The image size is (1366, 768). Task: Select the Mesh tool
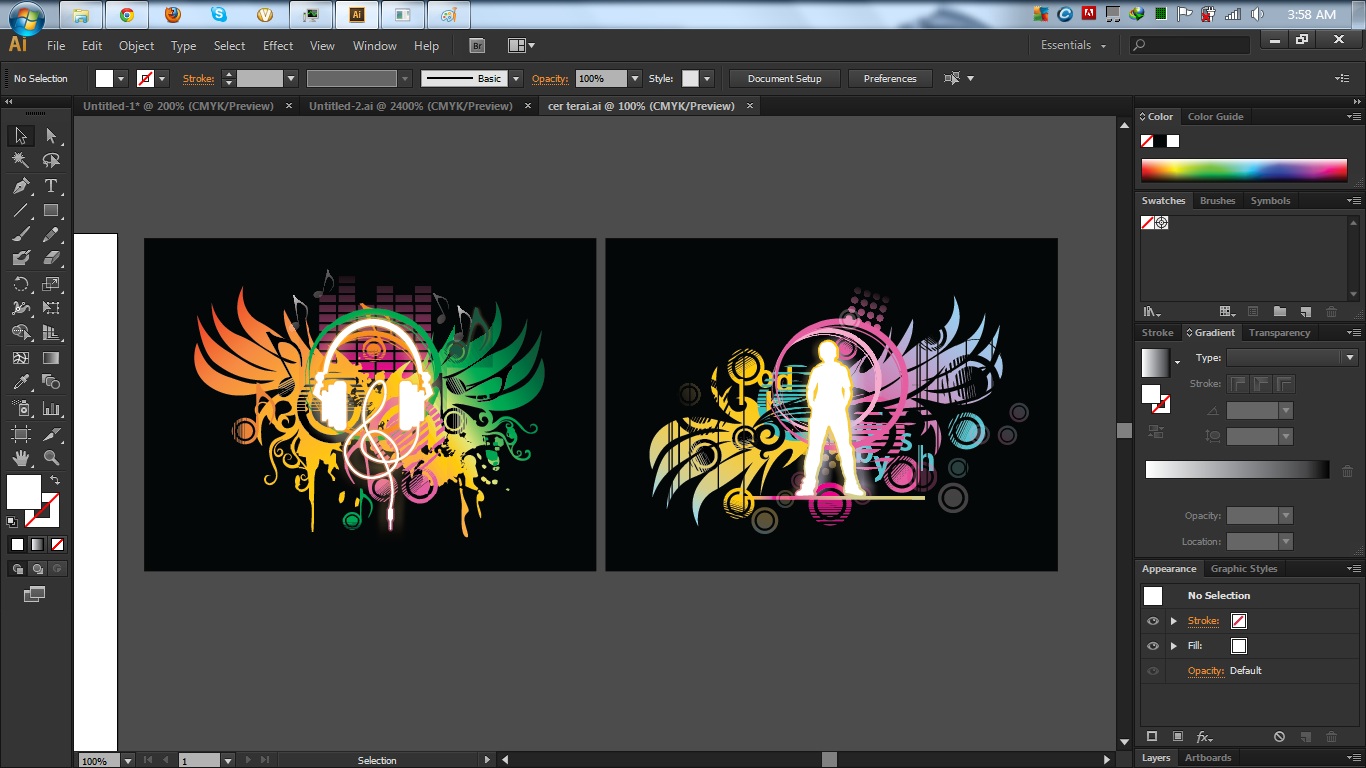[x=20, y=358]
